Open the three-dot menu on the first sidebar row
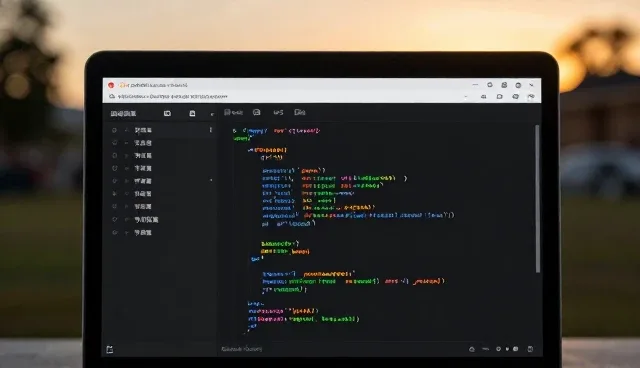This screenshot has width=640, height=368. pyautogui.click(x=211, y=130)
